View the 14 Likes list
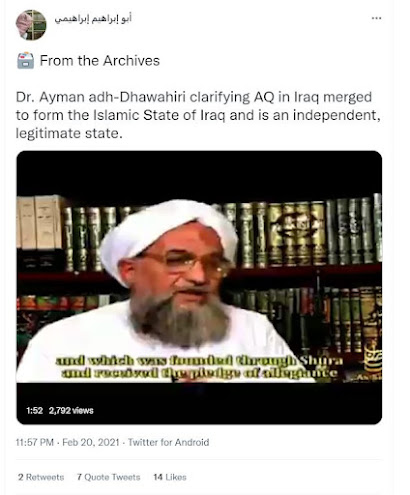 (x=170, y=477)
